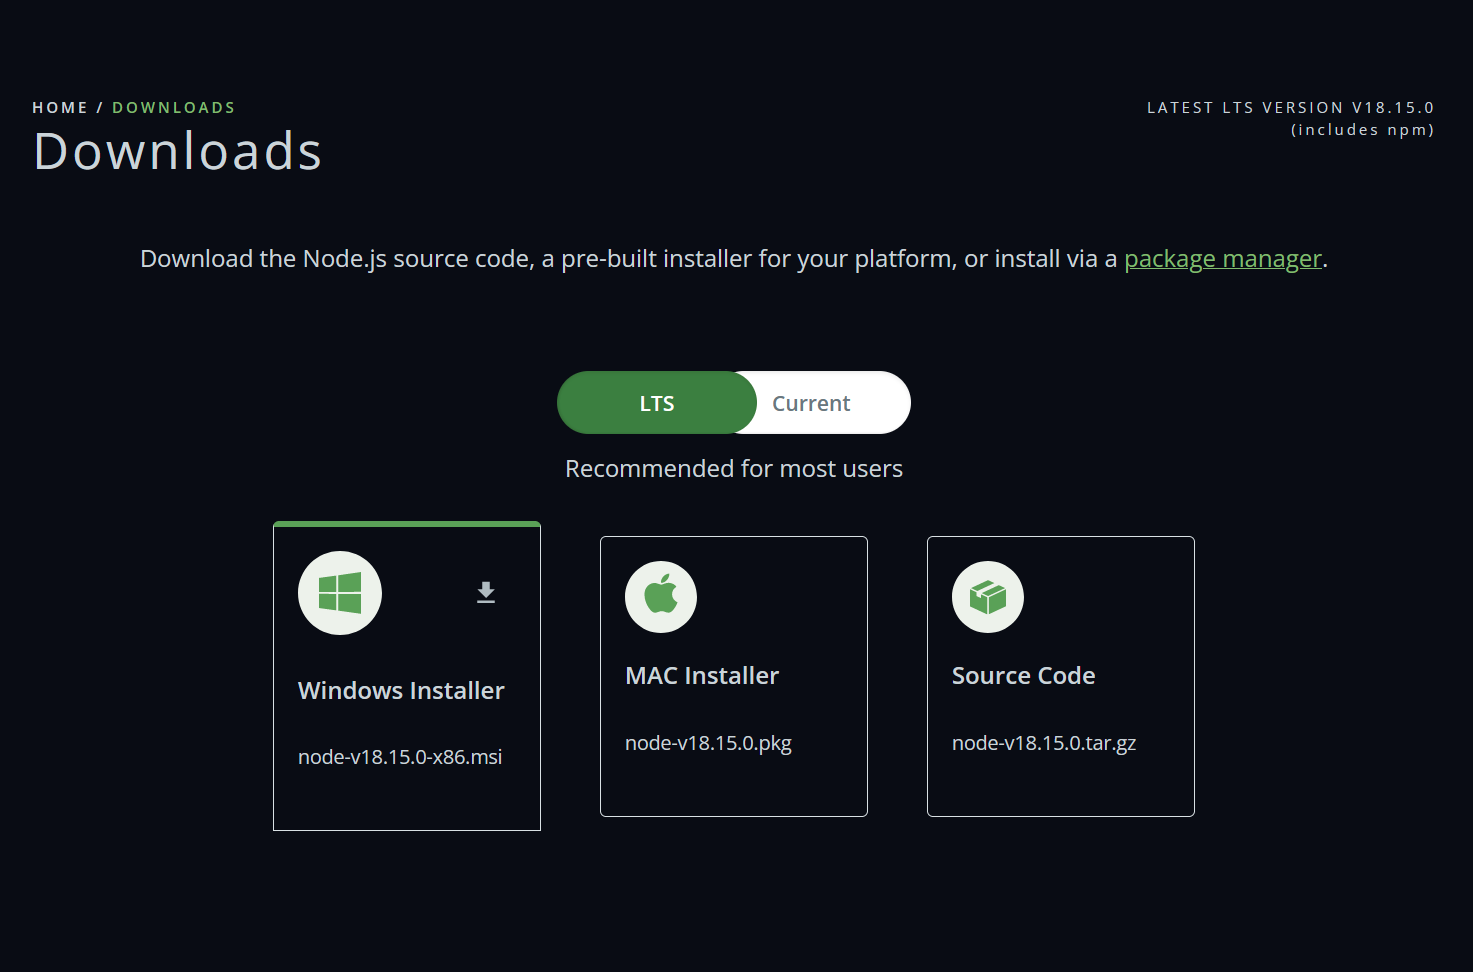Image resolution: width=1473 pixels, height=972 pixels.
Task: Select the Source Code card
Action: tap(1060, 676)
